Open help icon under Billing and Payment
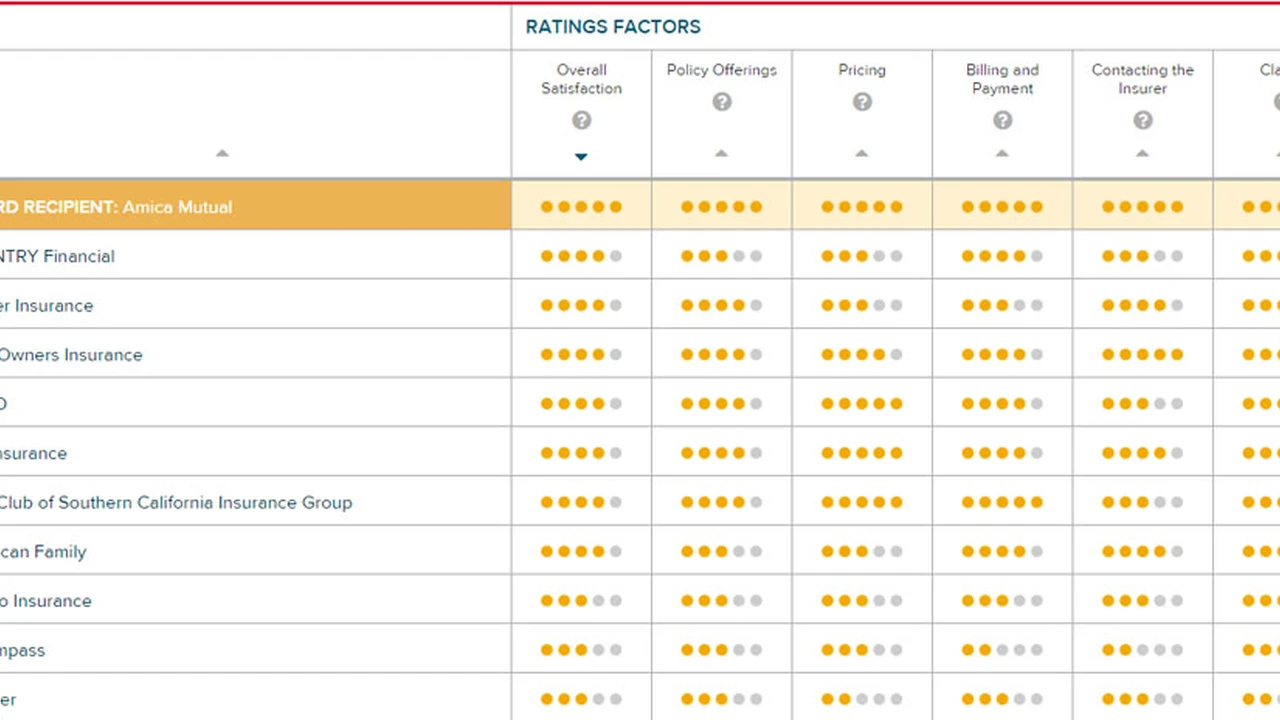1280x720 pixels. pyautogui.click(x=1002, y=120)
